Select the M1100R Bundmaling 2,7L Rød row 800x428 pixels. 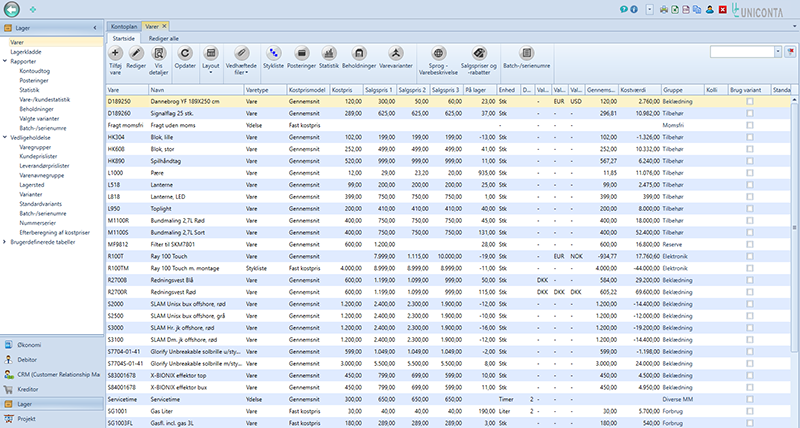pyautogui.click(x=448, y=220)
